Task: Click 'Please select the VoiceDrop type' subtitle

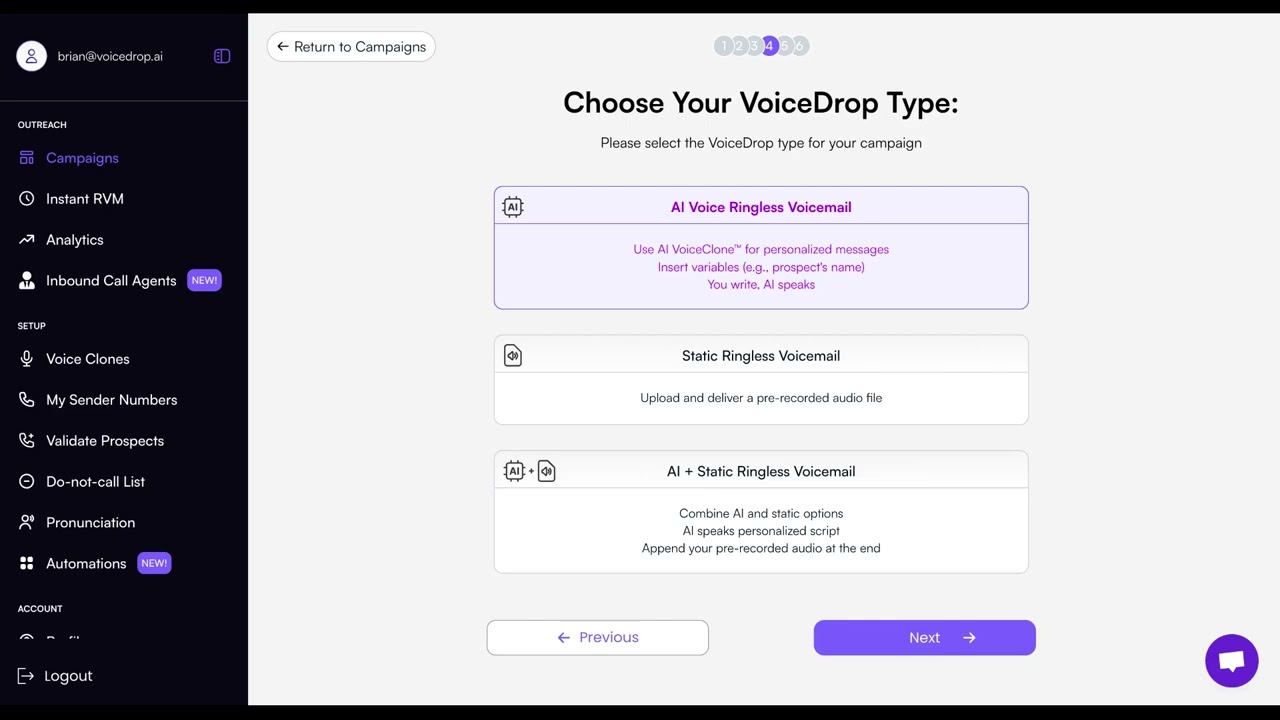Action: [761, 143]
